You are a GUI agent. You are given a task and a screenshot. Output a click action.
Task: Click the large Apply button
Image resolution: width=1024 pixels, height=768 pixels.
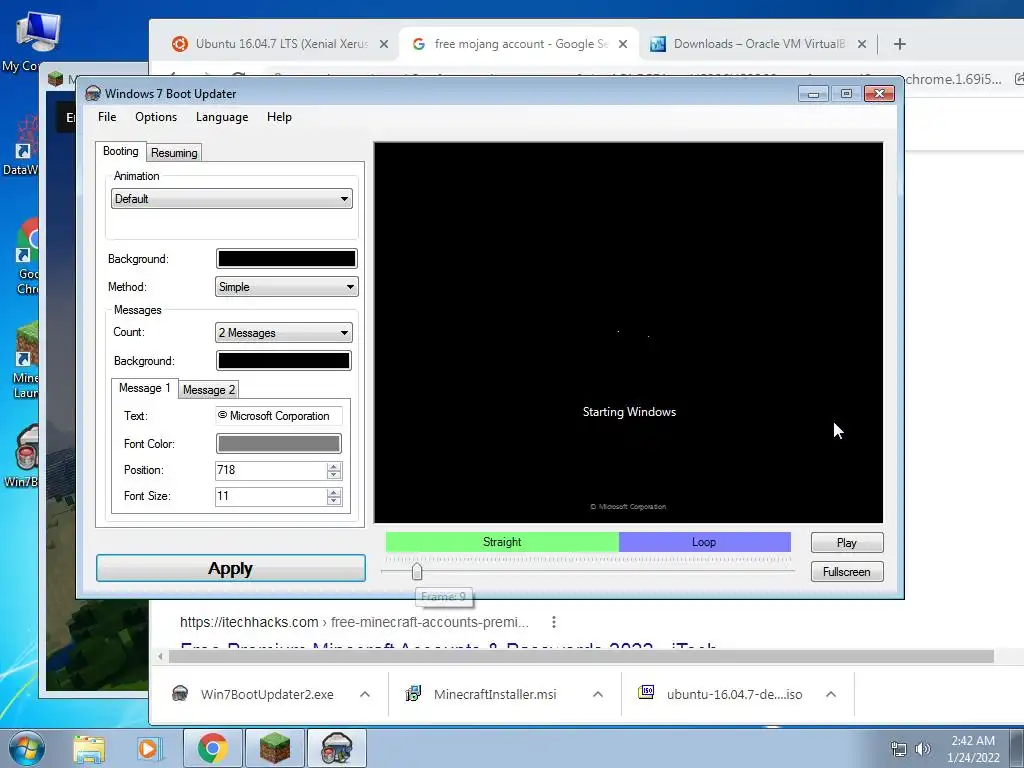coord(231,568)
